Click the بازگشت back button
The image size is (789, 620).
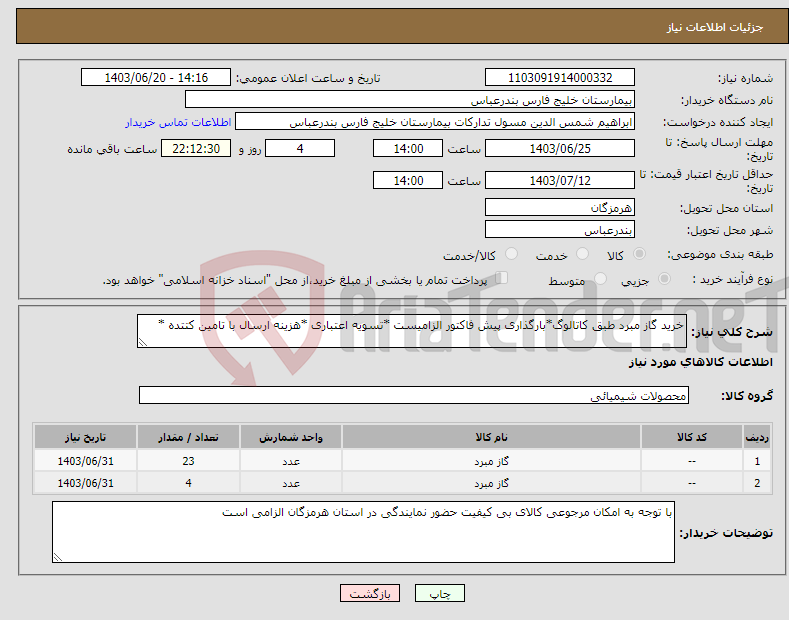click(370, 593)
